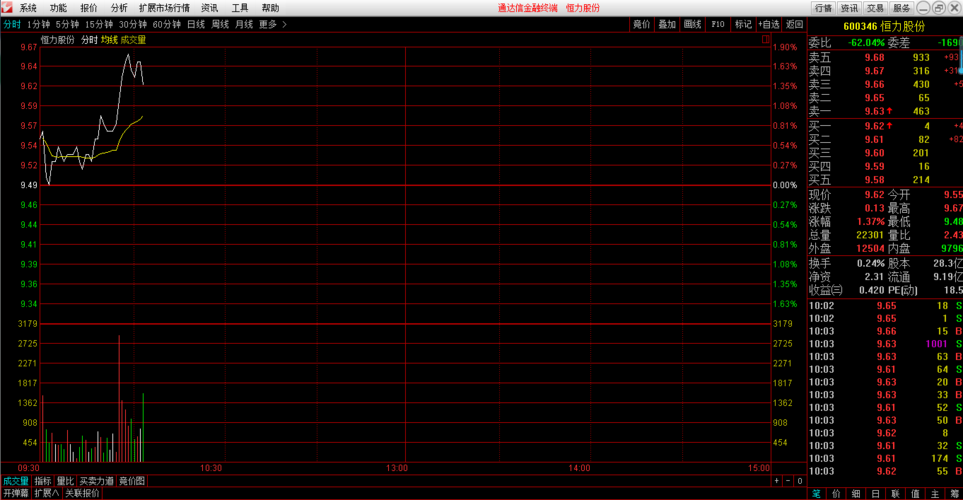Switch to the 月线 monthly chart

244,25
